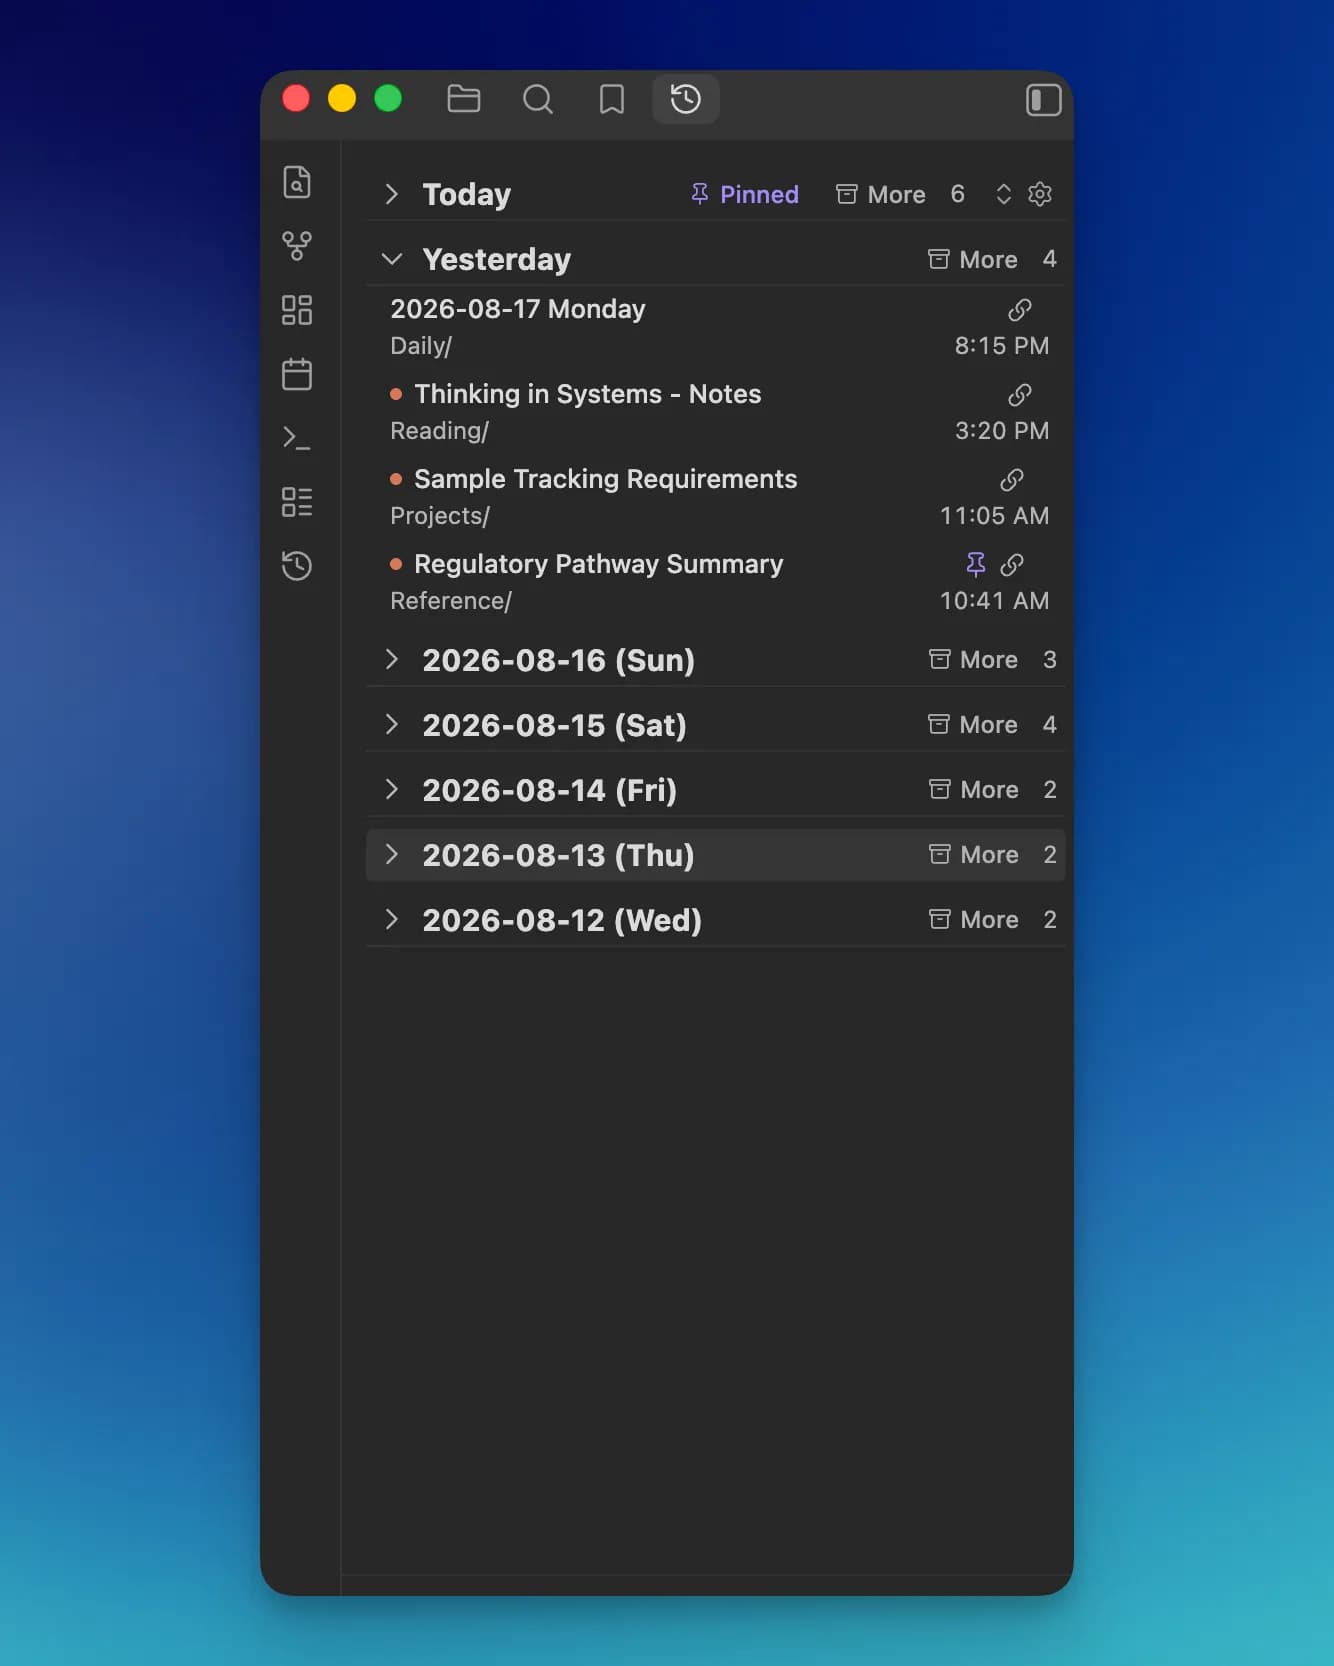Click the Reading/ folder path

(x=439, y=431)
